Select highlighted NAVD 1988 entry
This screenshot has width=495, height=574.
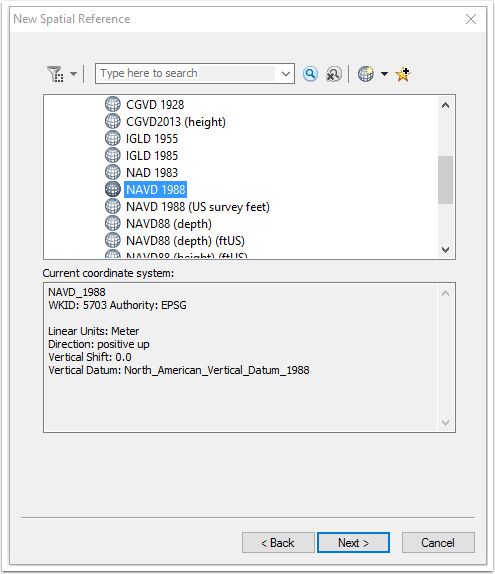156,190
